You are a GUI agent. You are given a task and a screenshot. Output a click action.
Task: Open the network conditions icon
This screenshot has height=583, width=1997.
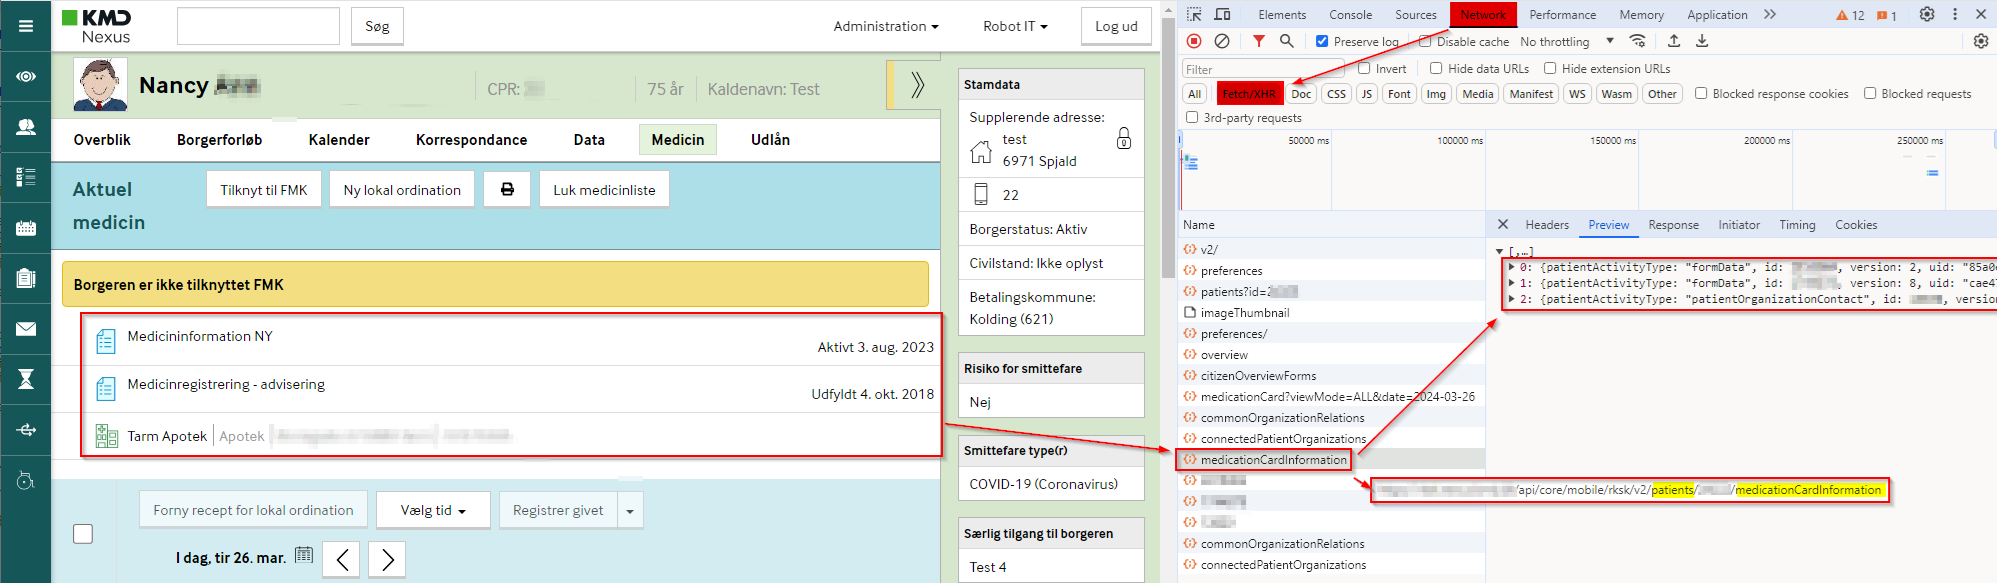tap(1638, 41)
